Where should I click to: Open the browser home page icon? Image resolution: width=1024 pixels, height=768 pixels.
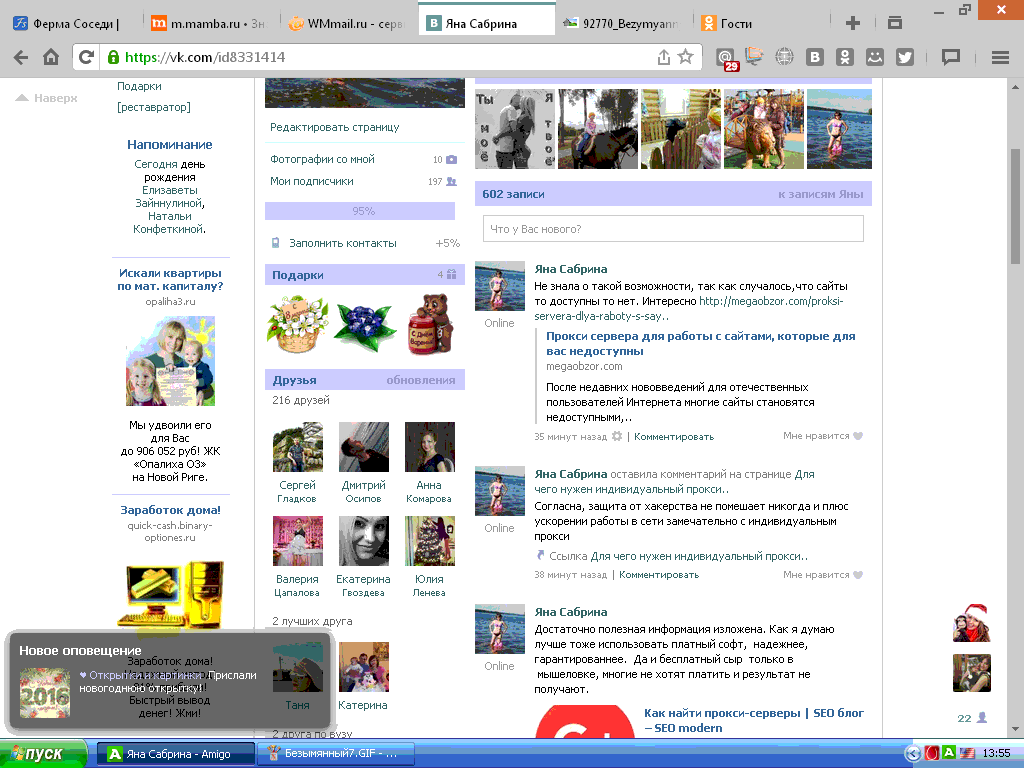[51, 57]
